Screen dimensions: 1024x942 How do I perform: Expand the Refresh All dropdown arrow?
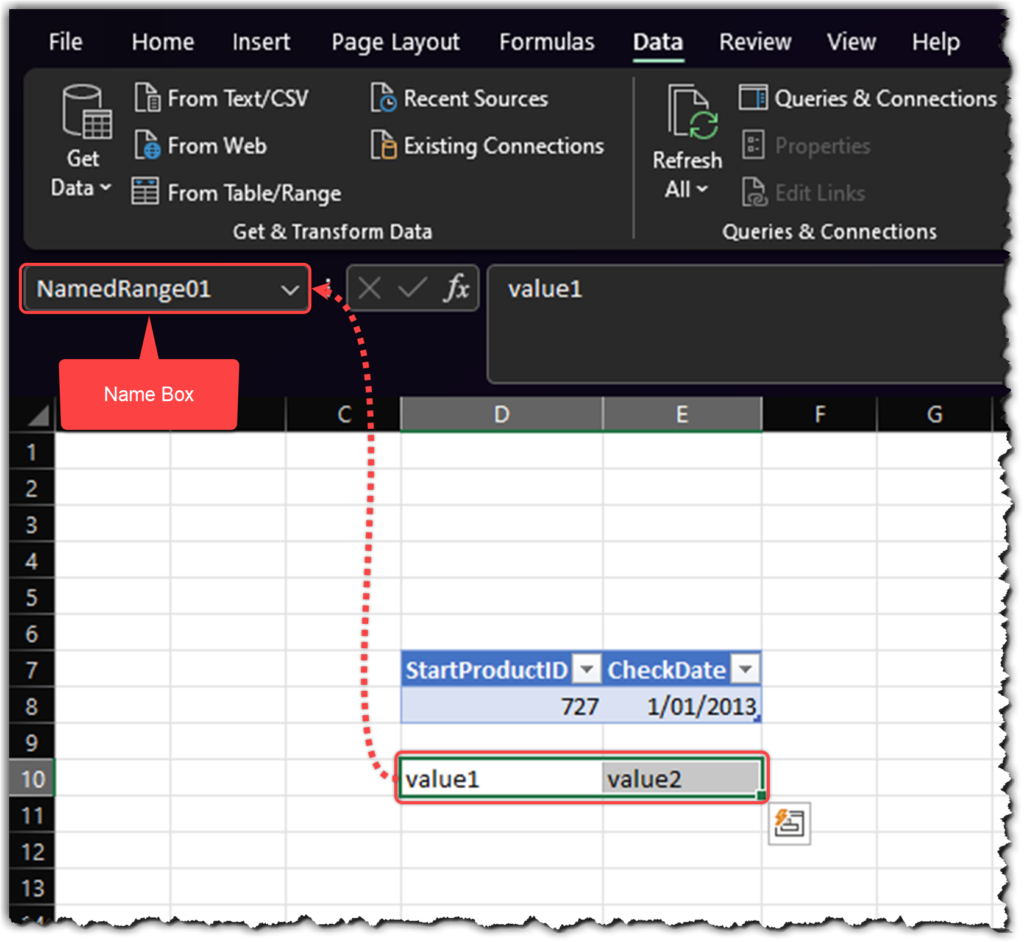point(703,189)
